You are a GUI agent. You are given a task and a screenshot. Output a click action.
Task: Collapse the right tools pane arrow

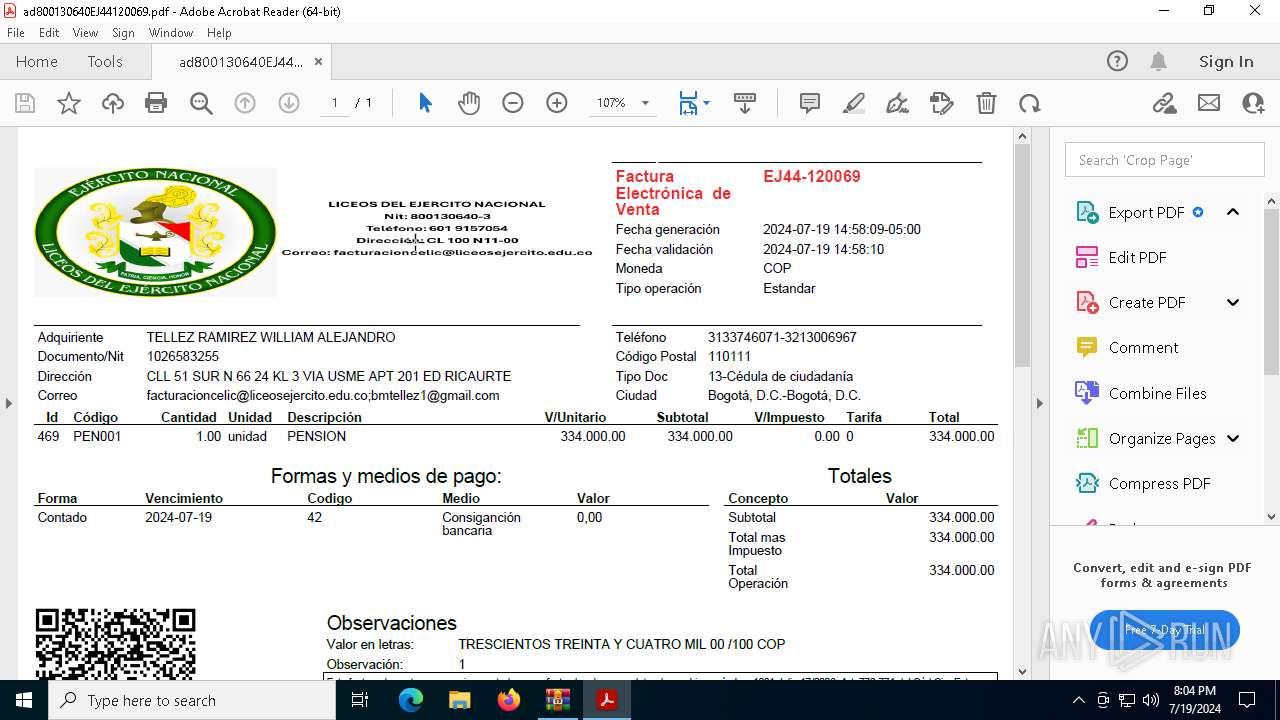pos(1039,403)
